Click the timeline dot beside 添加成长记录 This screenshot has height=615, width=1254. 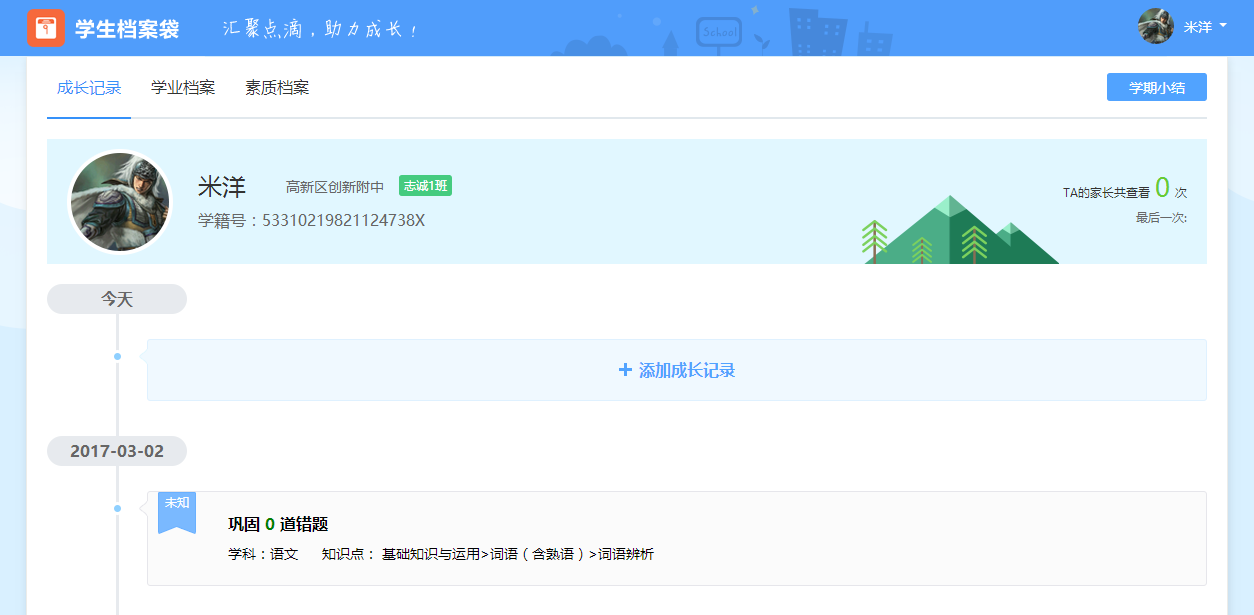pyautogui.click(x=117, y=356)
